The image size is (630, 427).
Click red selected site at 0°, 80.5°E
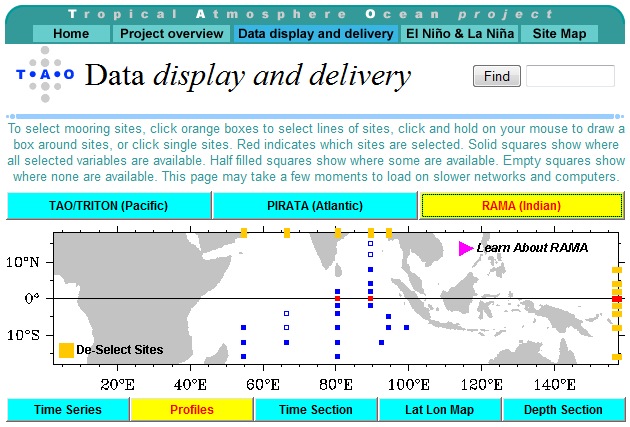point(338,298)
